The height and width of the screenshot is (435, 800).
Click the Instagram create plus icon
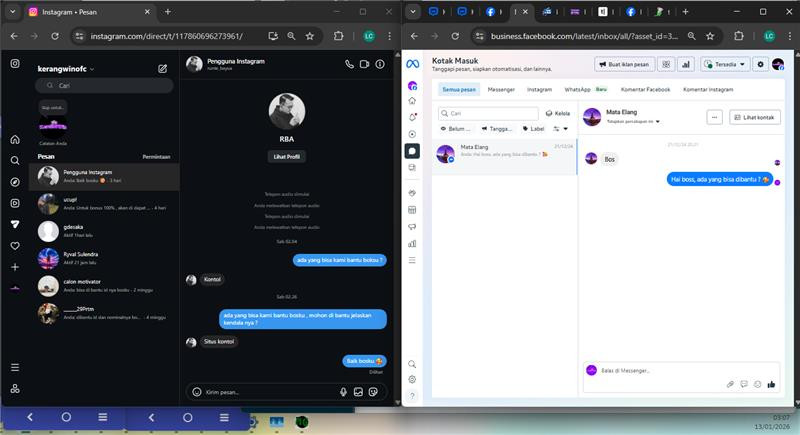tap(15, 267)
